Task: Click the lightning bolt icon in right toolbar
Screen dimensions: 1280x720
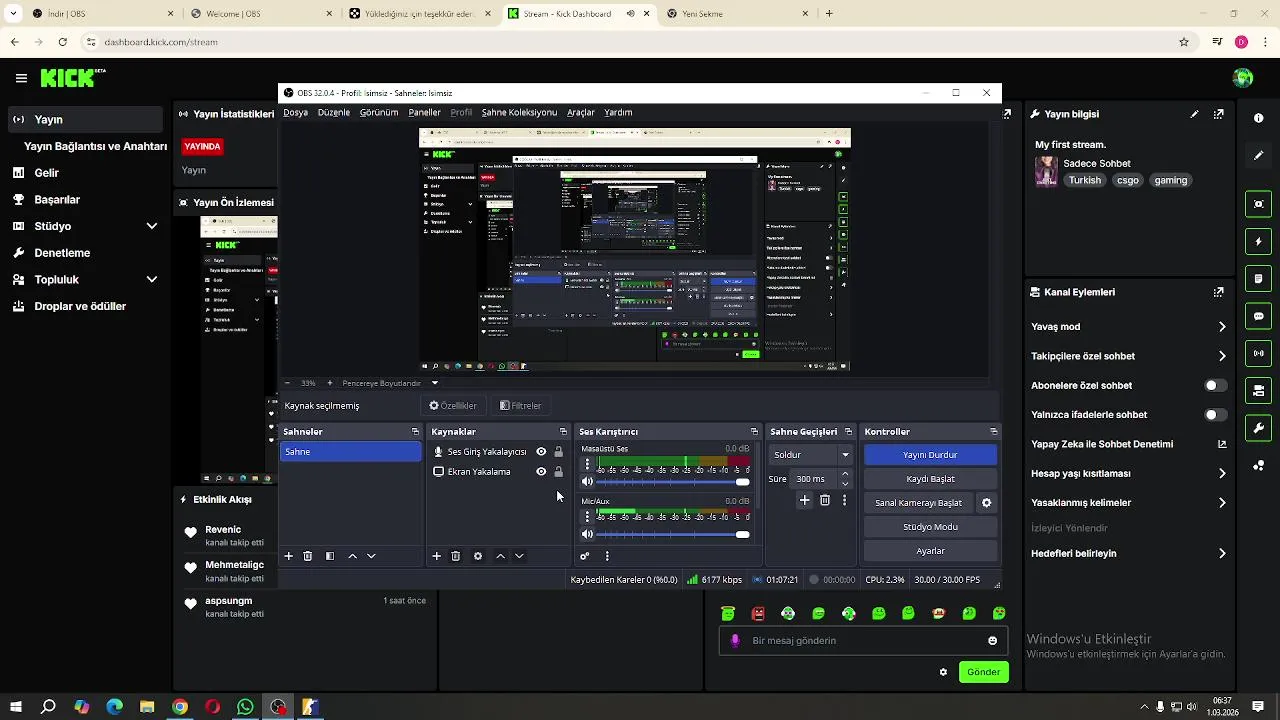Action: pos(1258,242)
